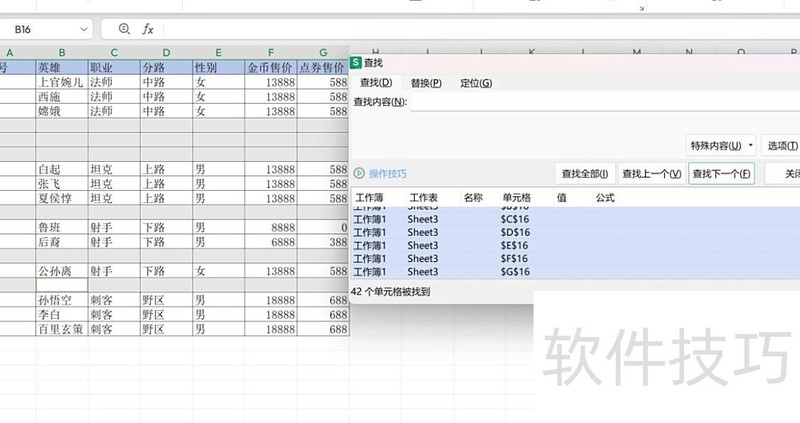Click the selected empty cell B16

[62, 285]
